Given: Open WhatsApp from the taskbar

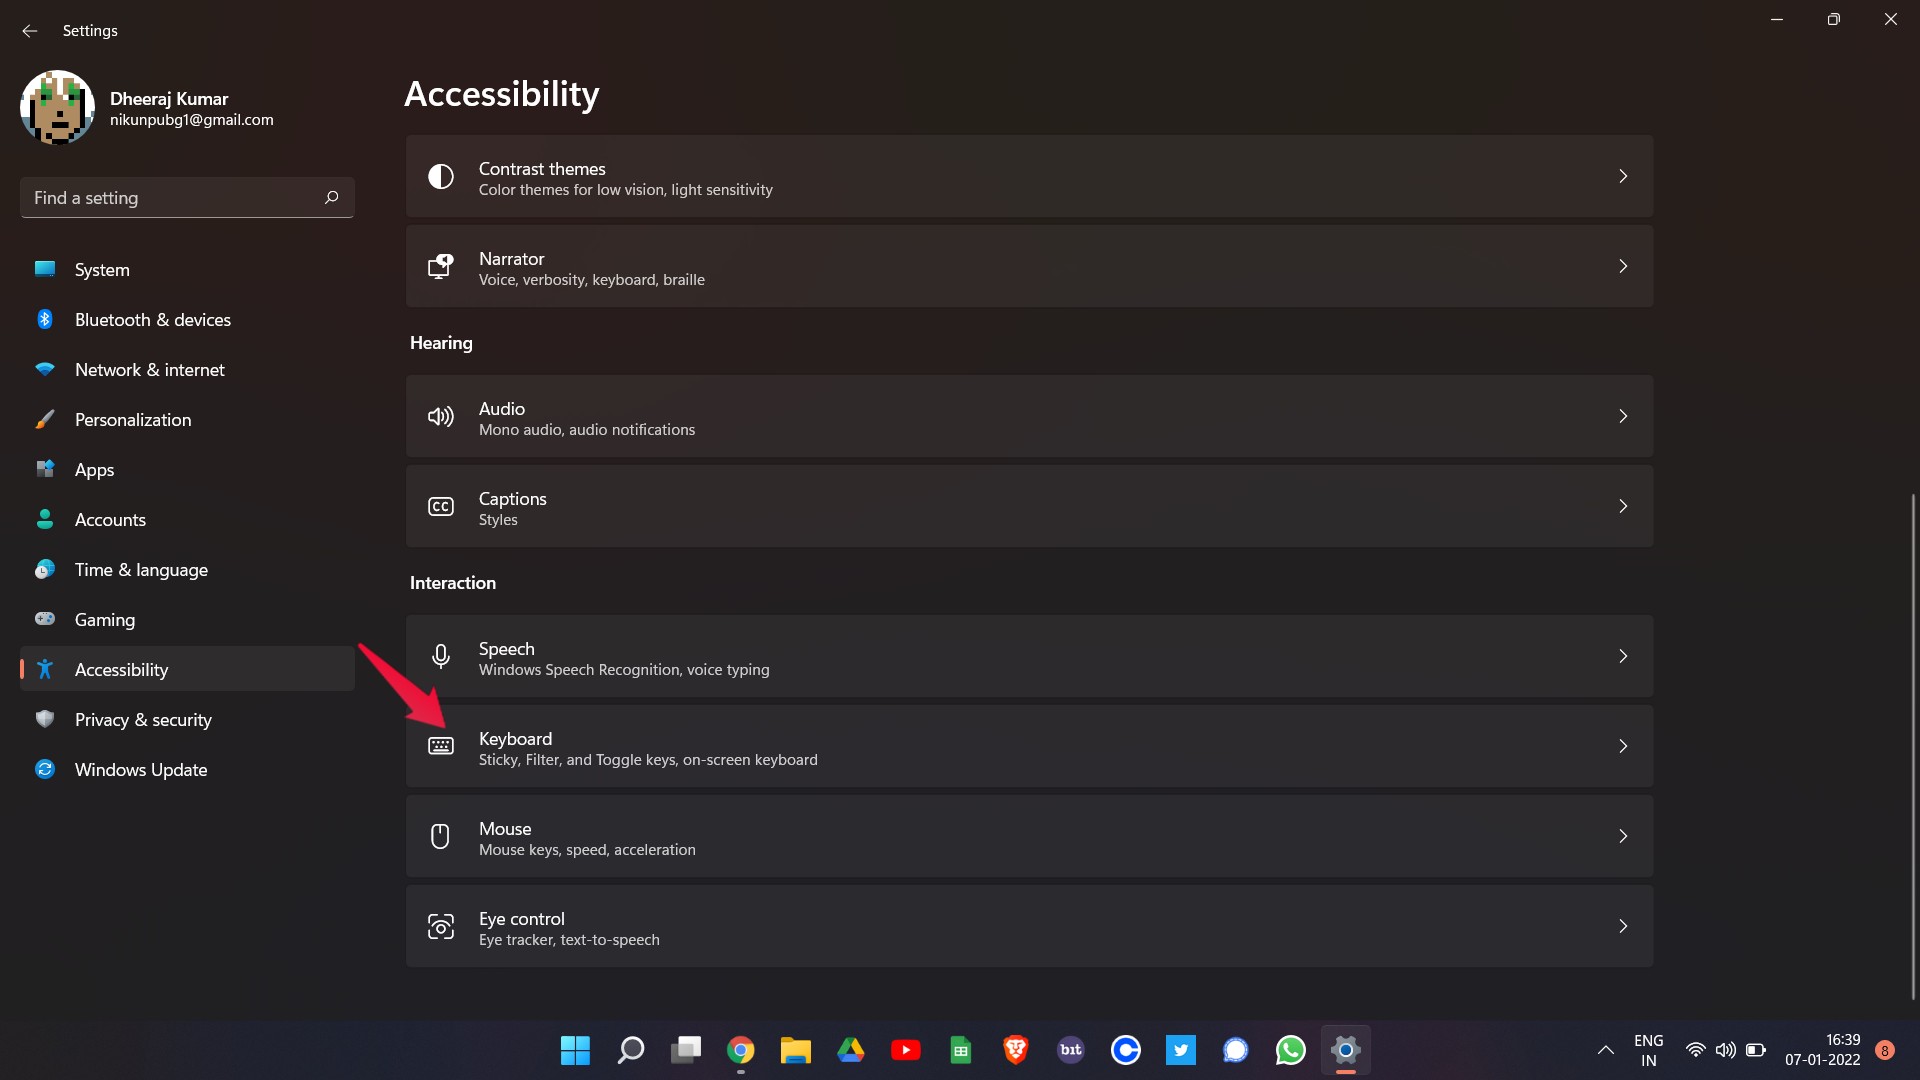Looking at the screenshot, I should 1290,1050.
